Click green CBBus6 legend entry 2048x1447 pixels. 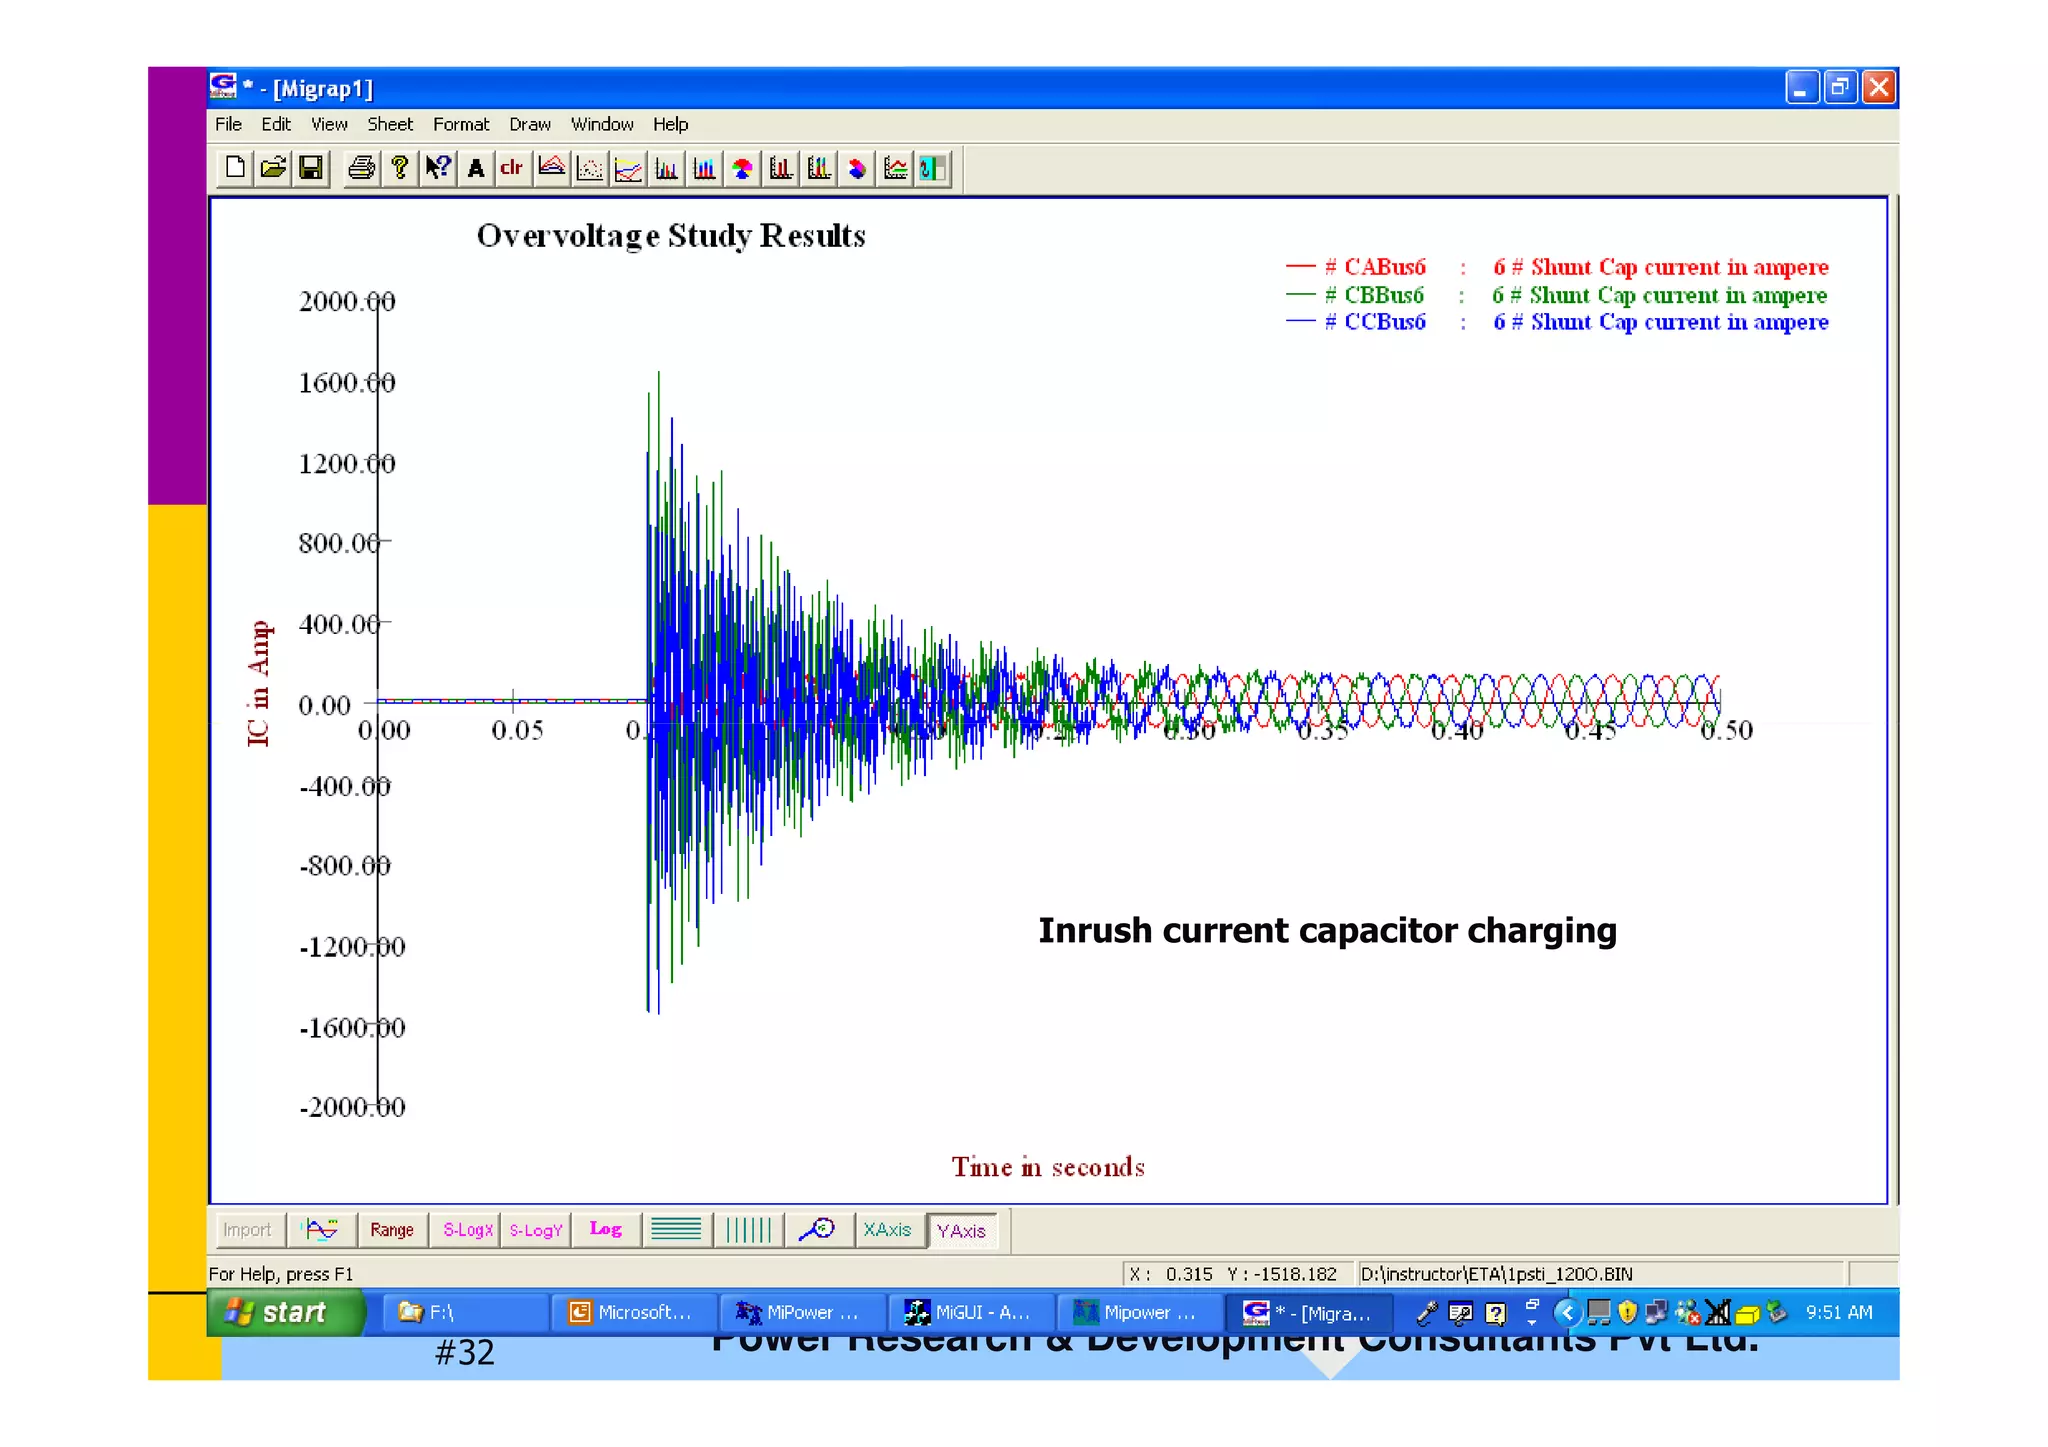[1557, 295]
